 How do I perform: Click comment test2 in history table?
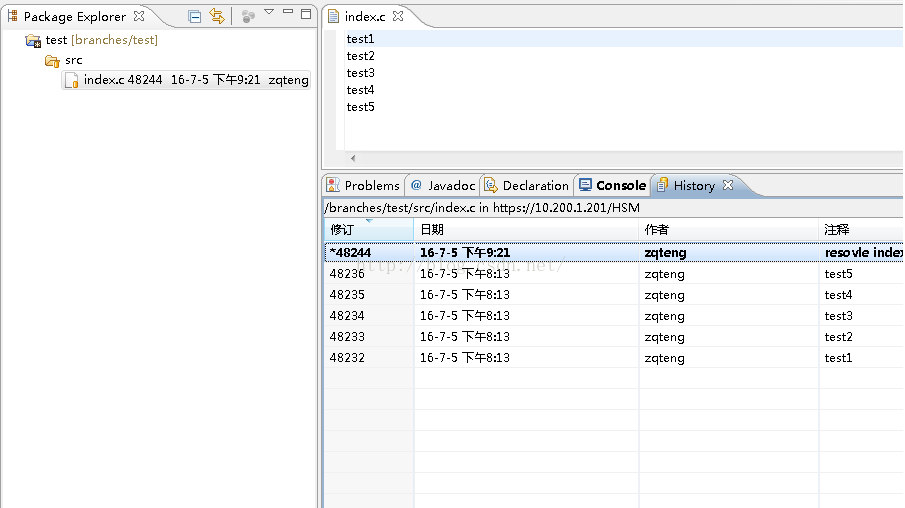pyautogui.click(x=839, y=337)
